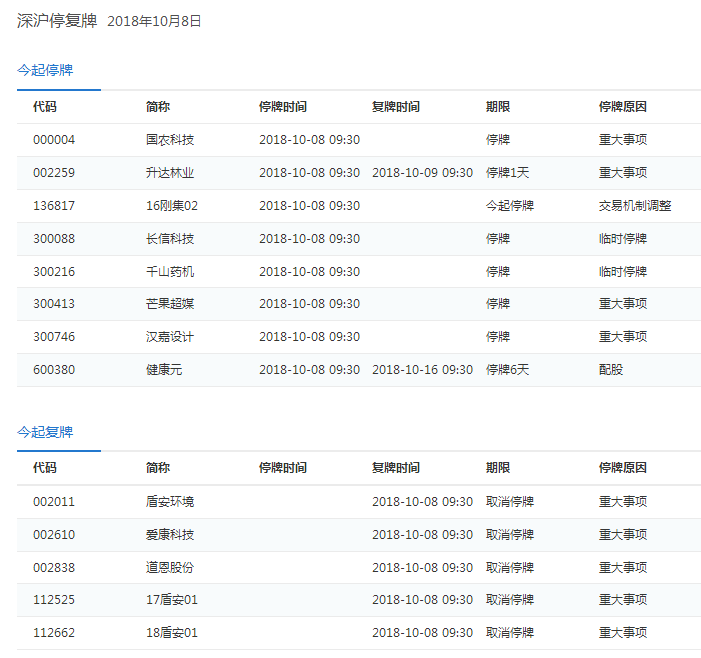Viewport: 701px width, 658px height.
Task: Click 健康元 resumption time 2018-10-16 09:30
Action: click(x=422, y=370)
